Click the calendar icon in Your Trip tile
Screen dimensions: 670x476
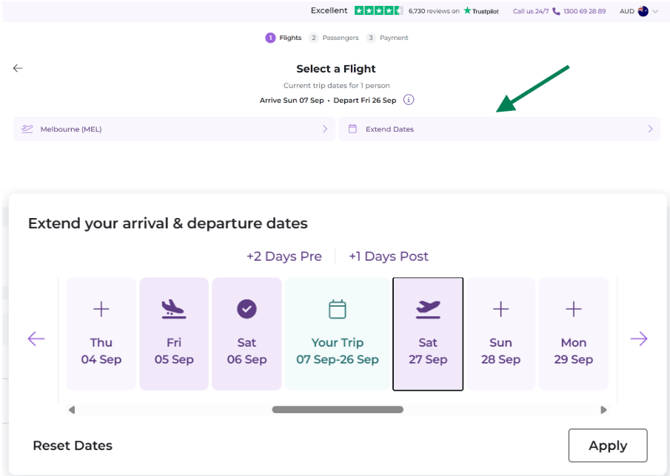tap(337, 309)
